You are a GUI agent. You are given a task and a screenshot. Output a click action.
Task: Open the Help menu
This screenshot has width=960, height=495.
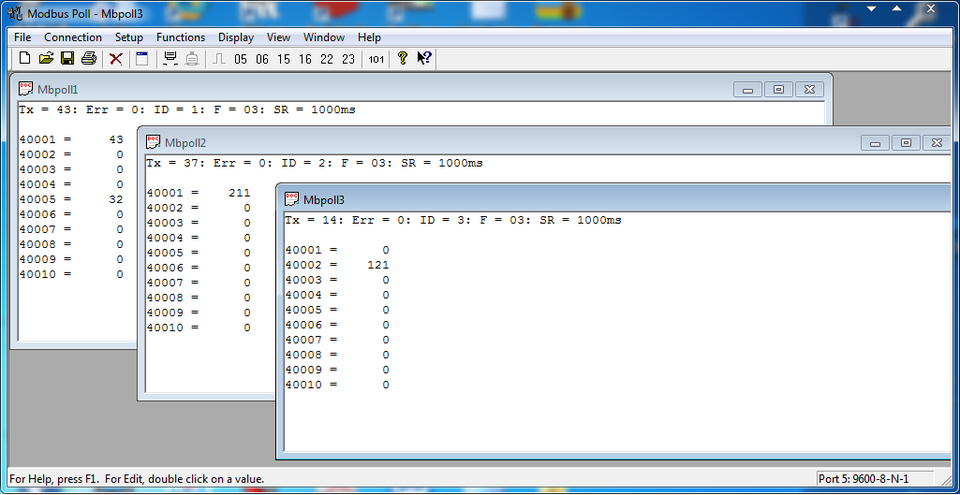click(x=369, y=37)
